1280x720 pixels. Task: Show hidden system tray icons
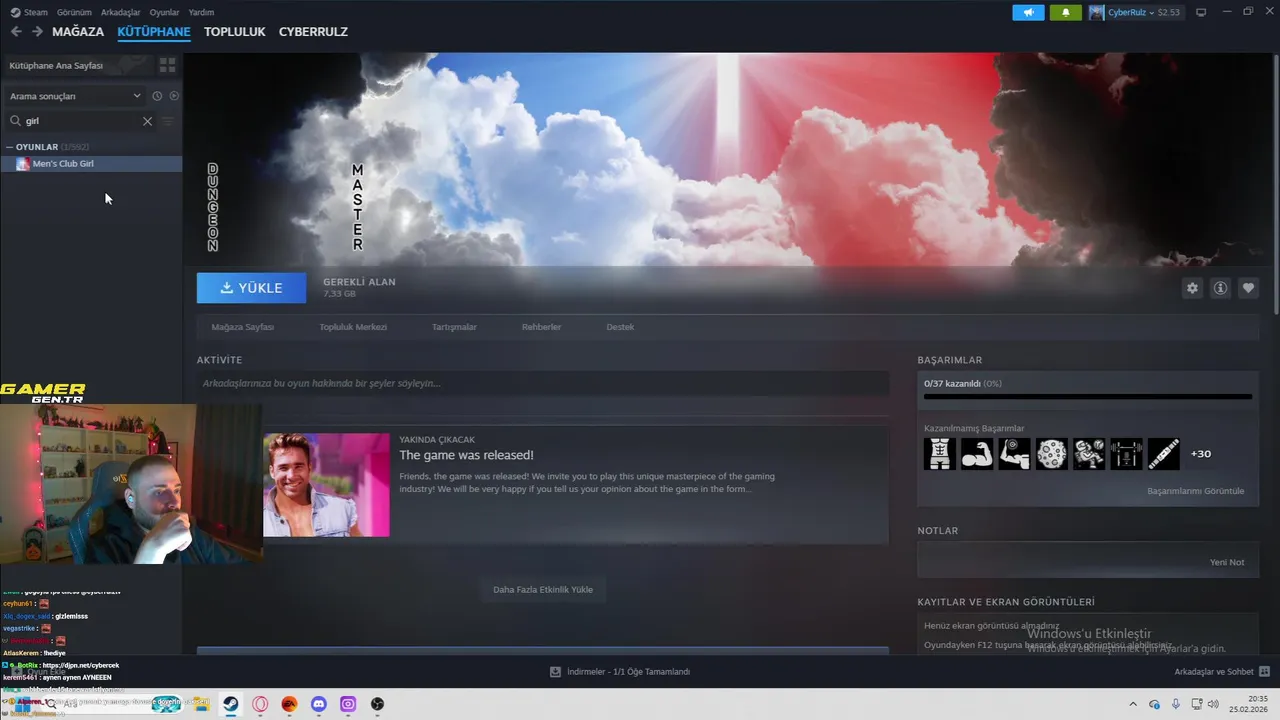click(1132, 704)
